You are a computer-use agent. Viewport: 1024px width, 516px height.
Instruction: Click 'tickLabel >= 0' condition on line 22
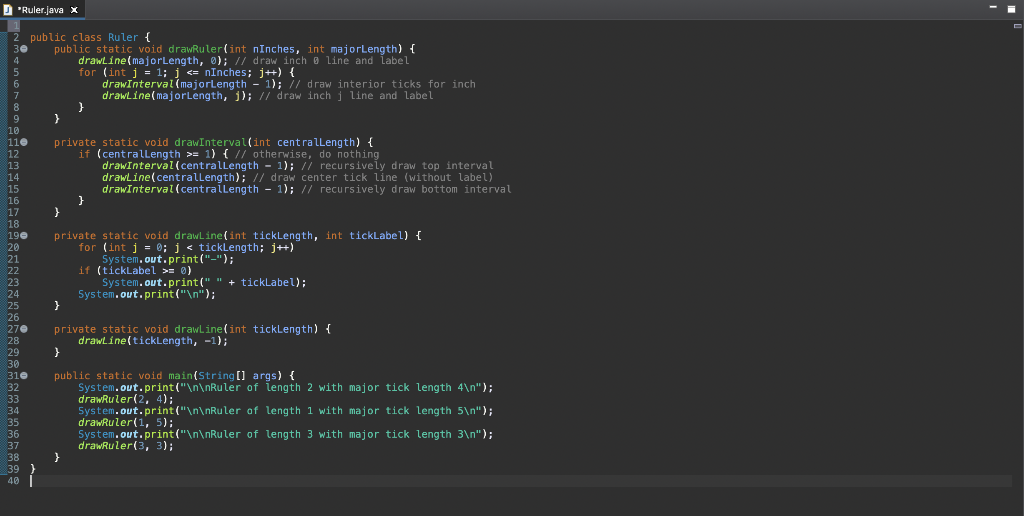pyautogui.click(x=144, y=271)
